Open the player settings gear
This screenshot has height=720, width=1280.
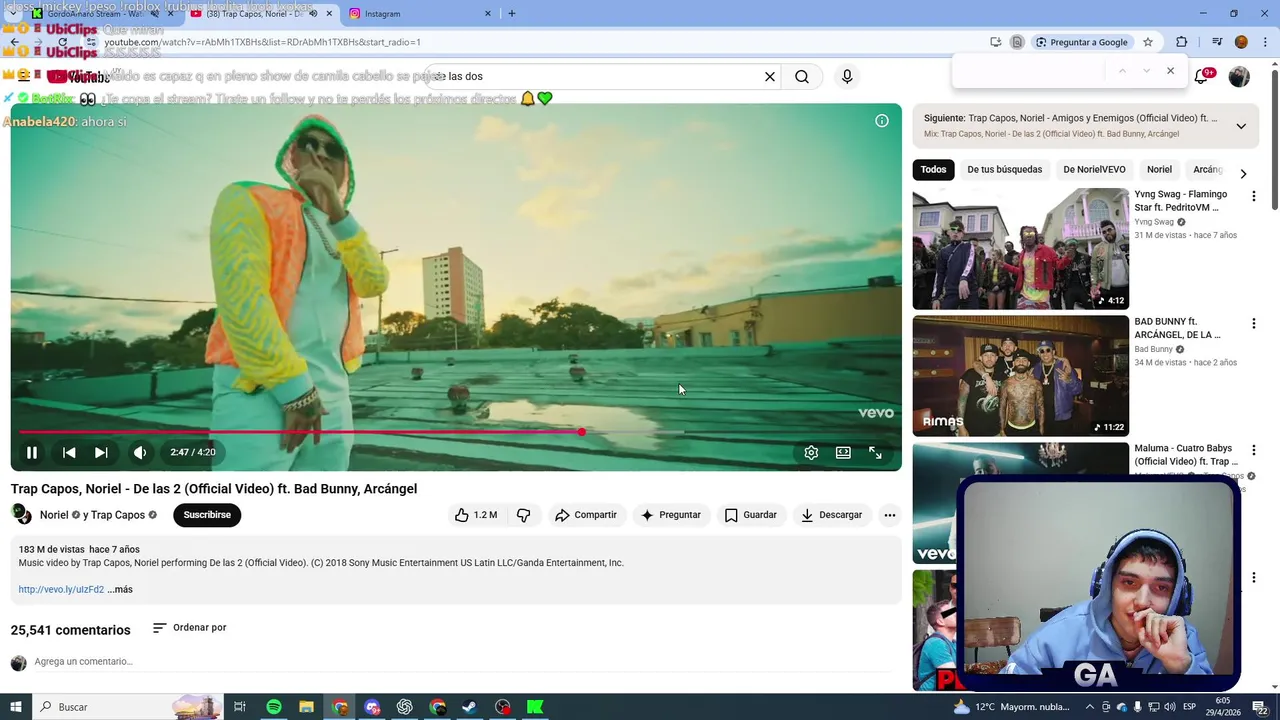click(x=811, y=453)
